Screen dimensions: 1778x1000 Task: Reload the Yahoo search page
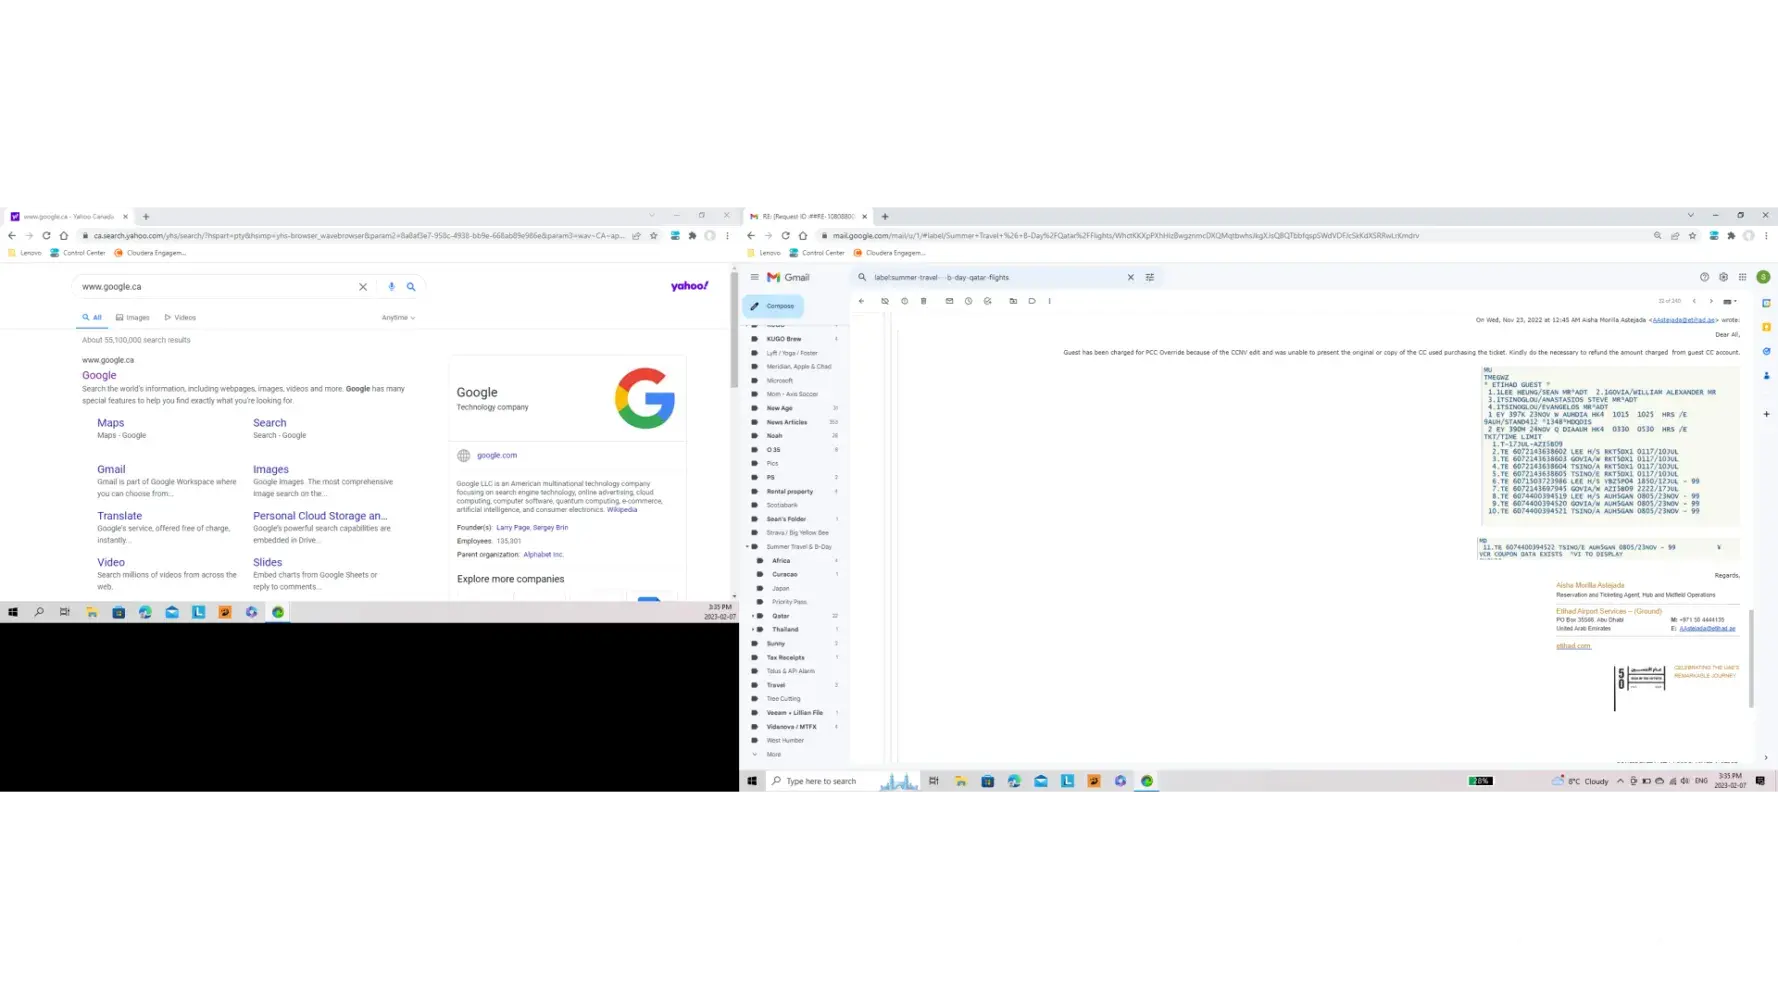[46, 236]
